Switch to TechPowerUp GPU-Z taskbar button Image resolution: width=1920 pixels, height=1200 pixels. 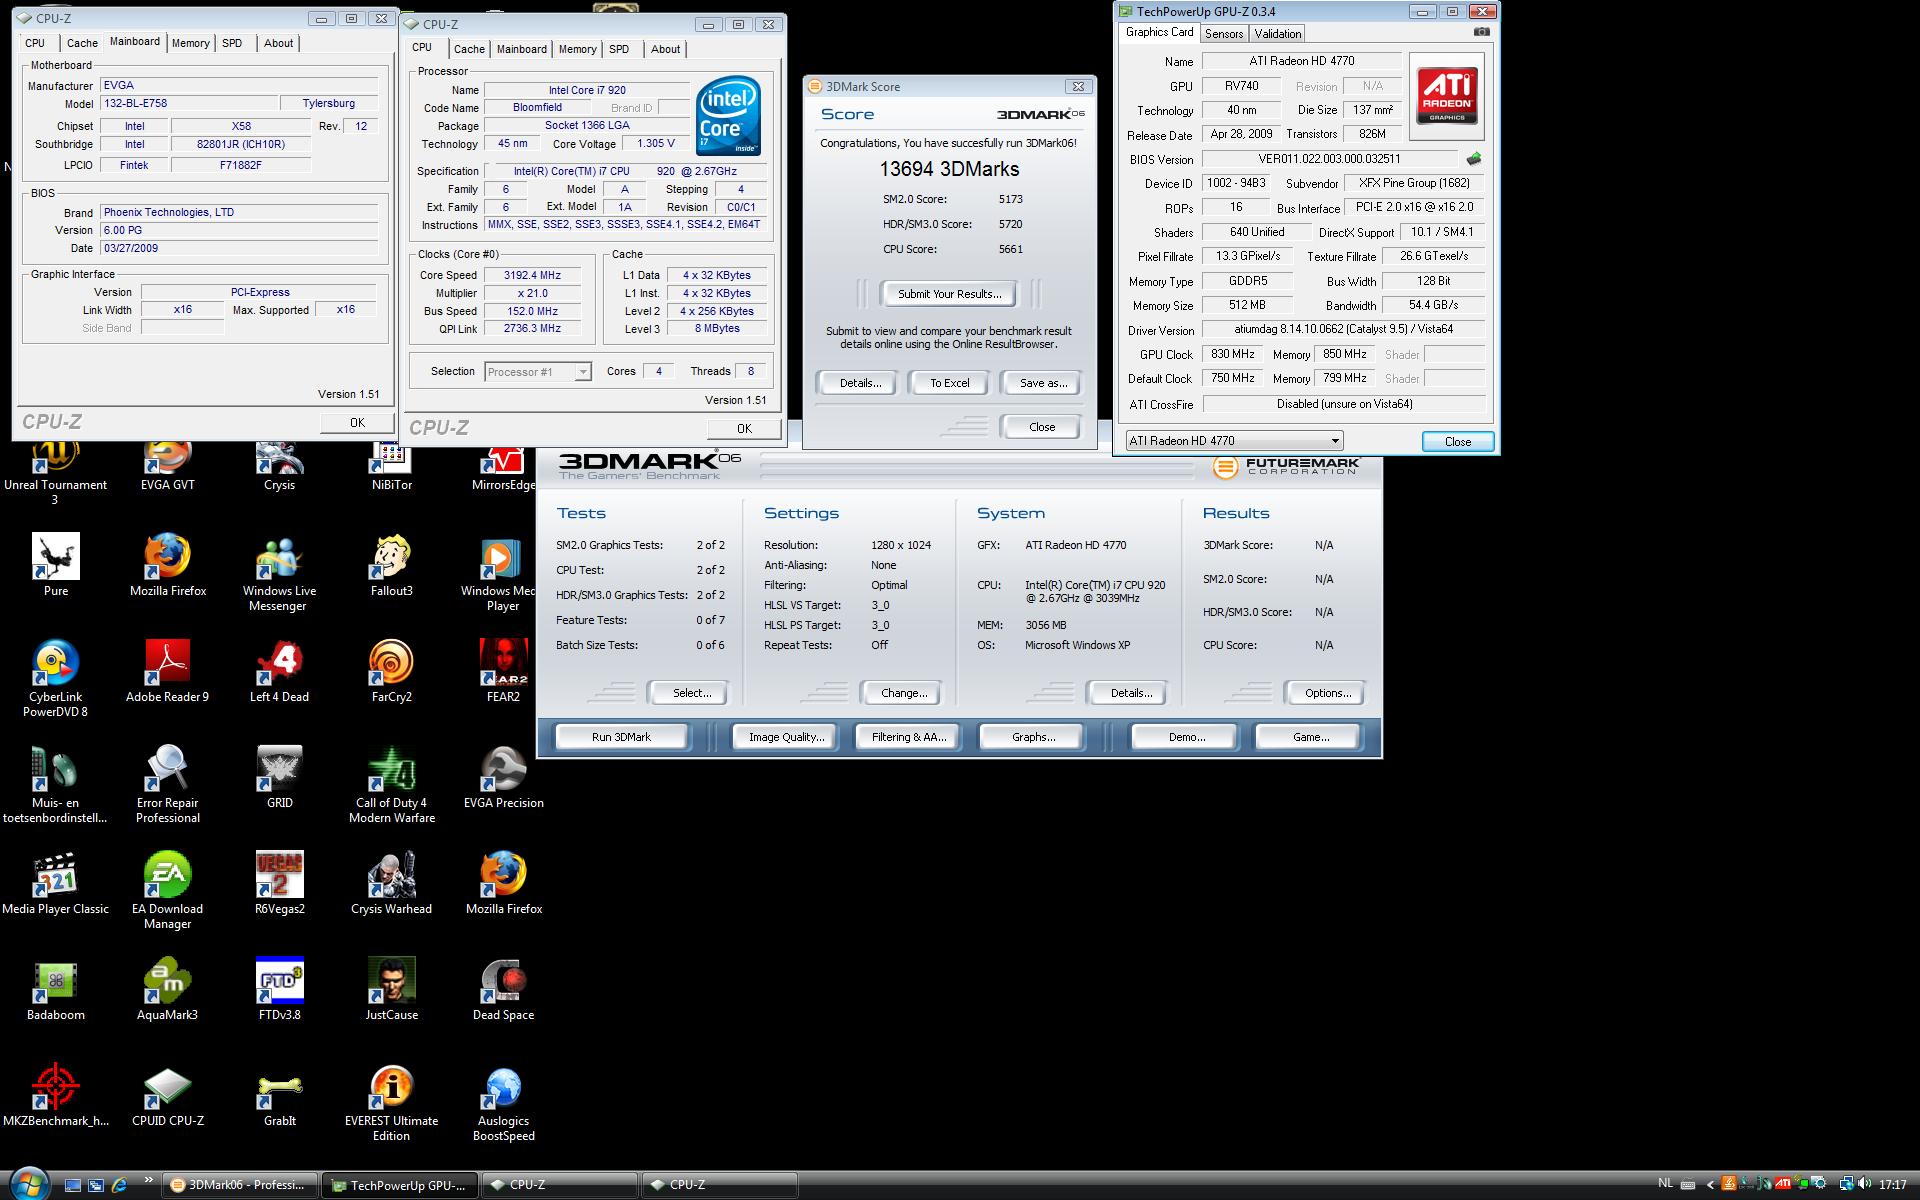click(400, 1186)
